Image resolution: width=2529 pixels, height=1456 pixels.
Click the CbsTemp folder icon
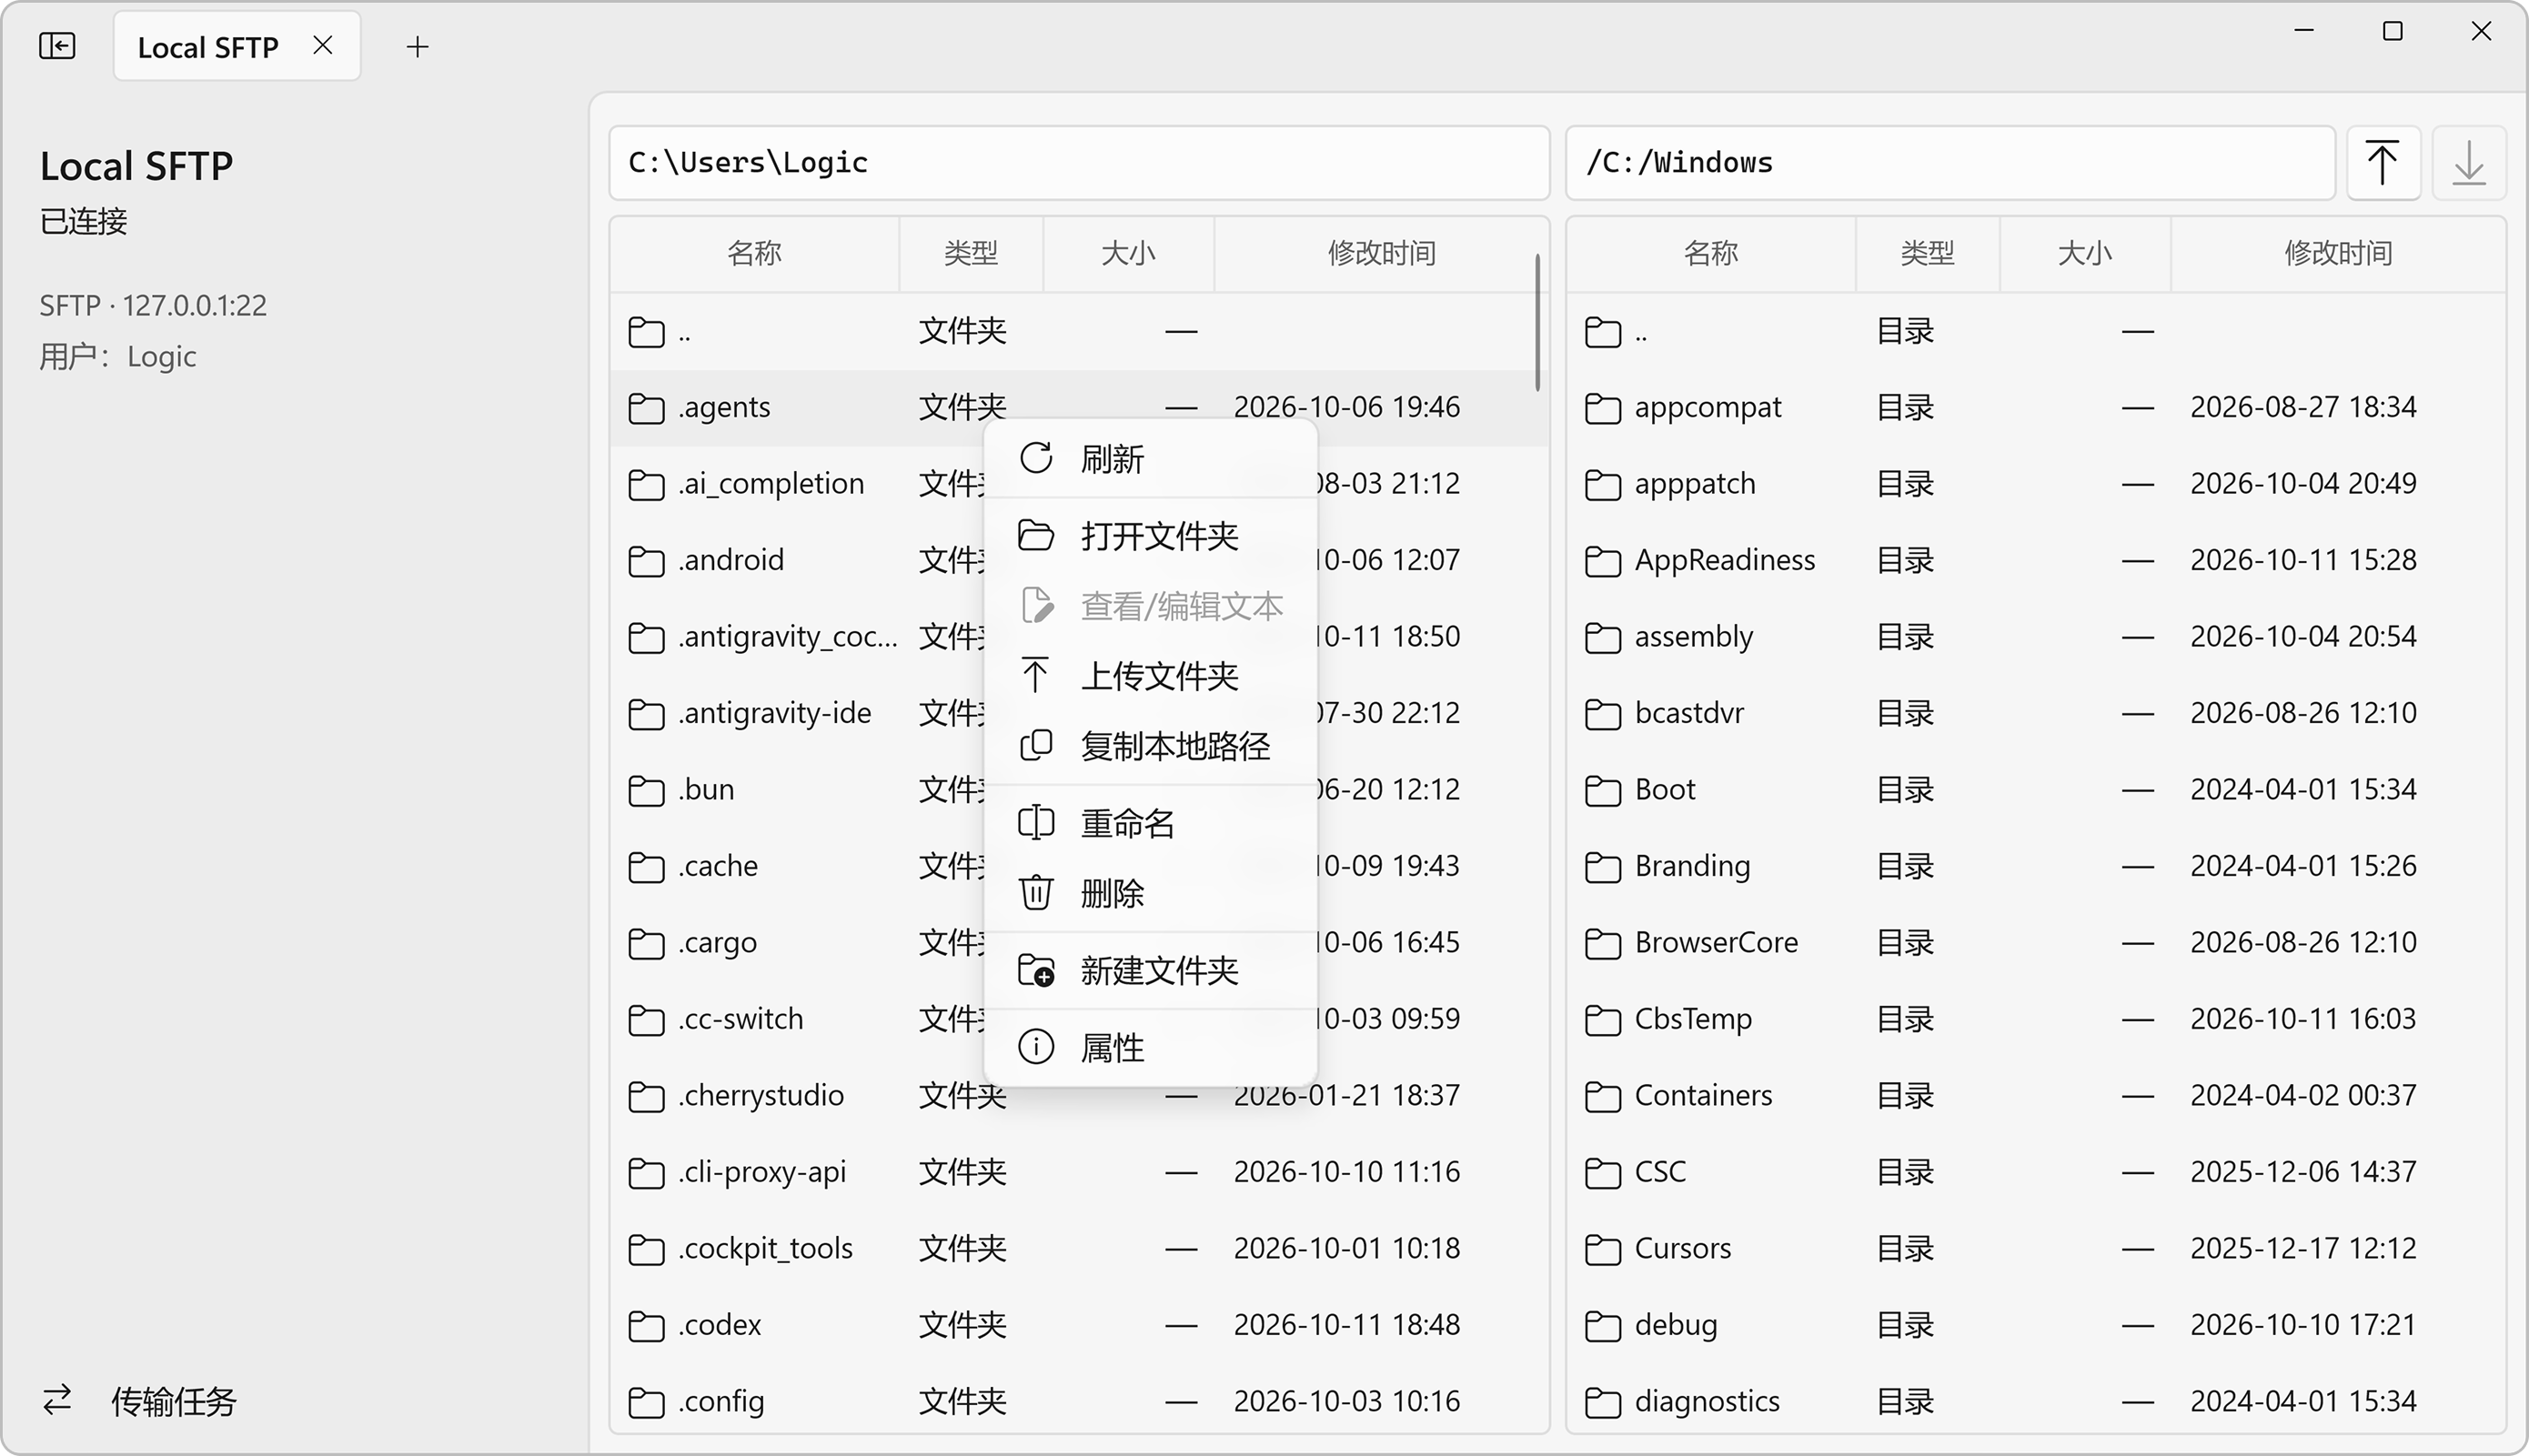pos(1603,1020)
